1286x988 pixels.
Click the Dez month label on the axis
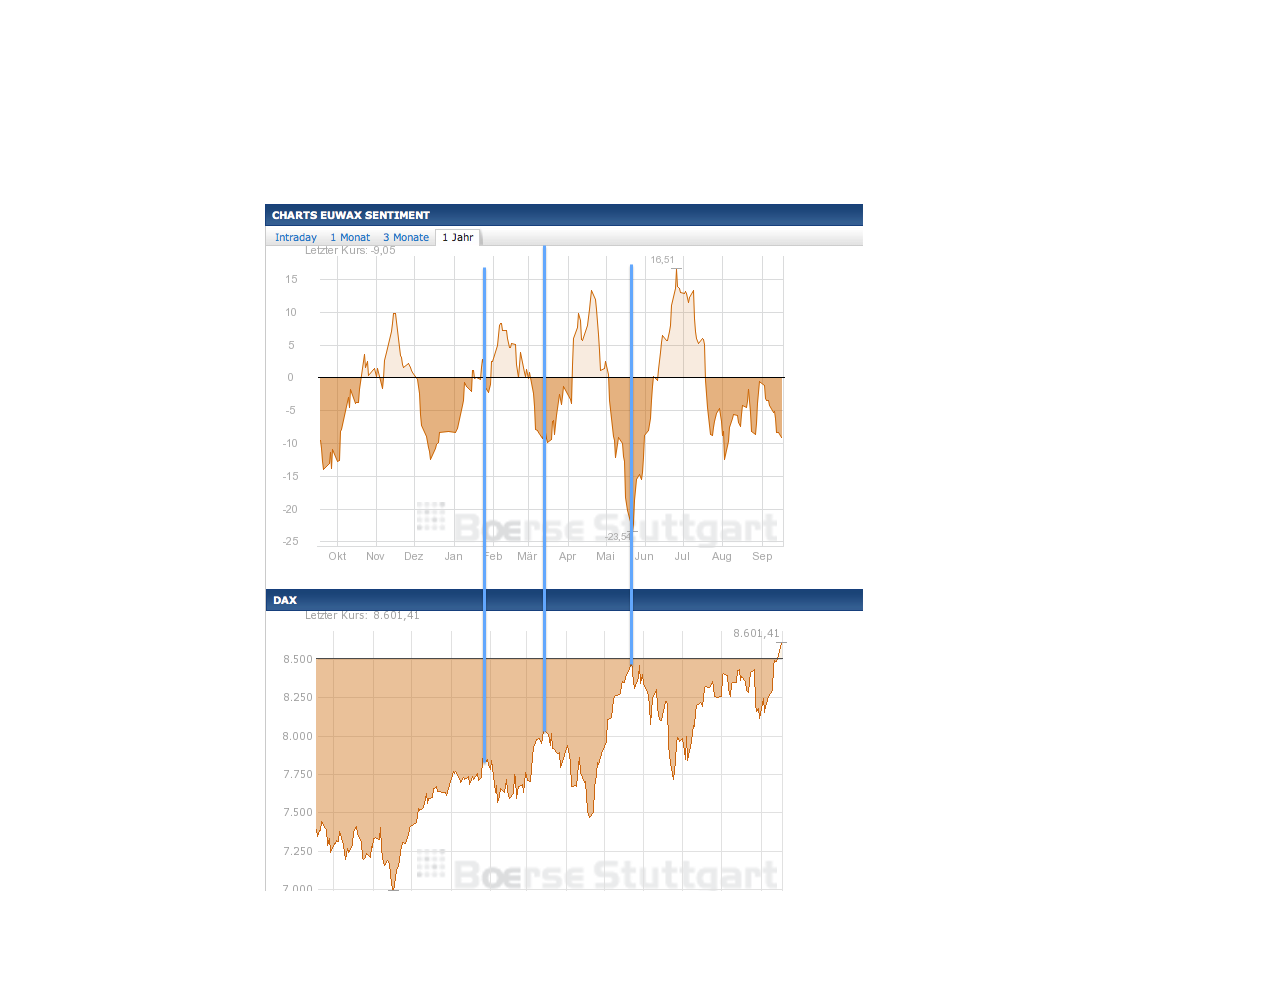pos(413,556)
